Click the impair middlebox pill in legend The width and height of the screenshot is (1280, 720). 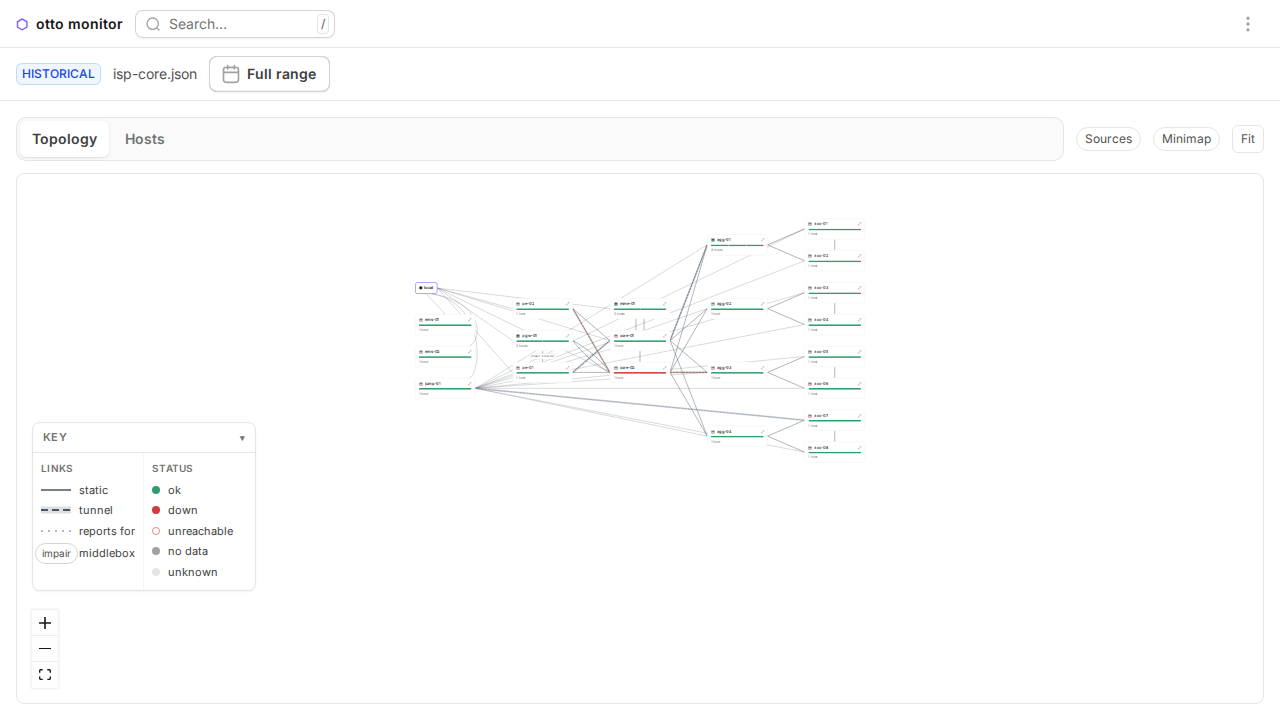click(56, 554)
